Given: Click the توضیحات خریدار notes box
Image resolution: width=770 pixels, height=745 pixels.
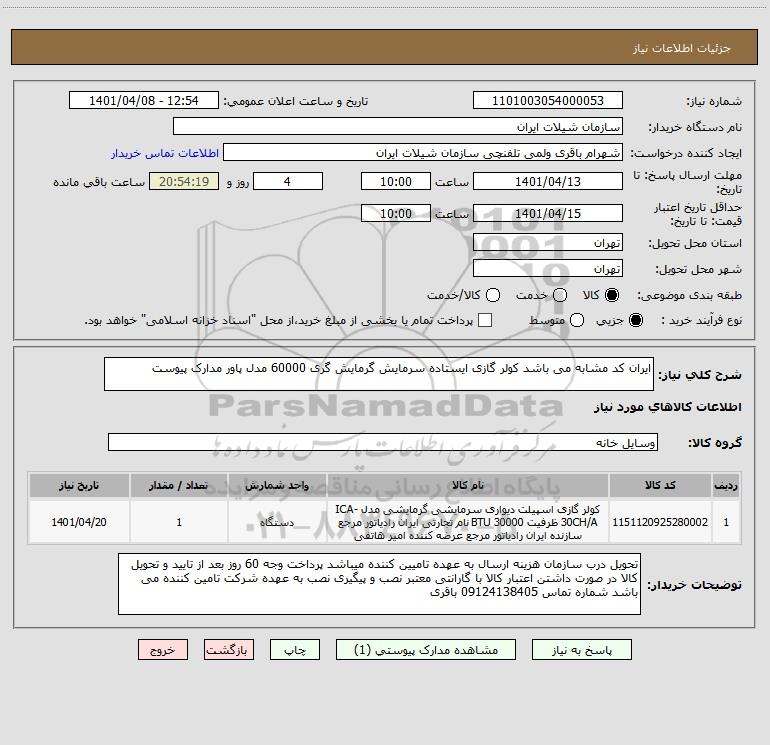Looking at the screenshot, I should coord(379,583).
